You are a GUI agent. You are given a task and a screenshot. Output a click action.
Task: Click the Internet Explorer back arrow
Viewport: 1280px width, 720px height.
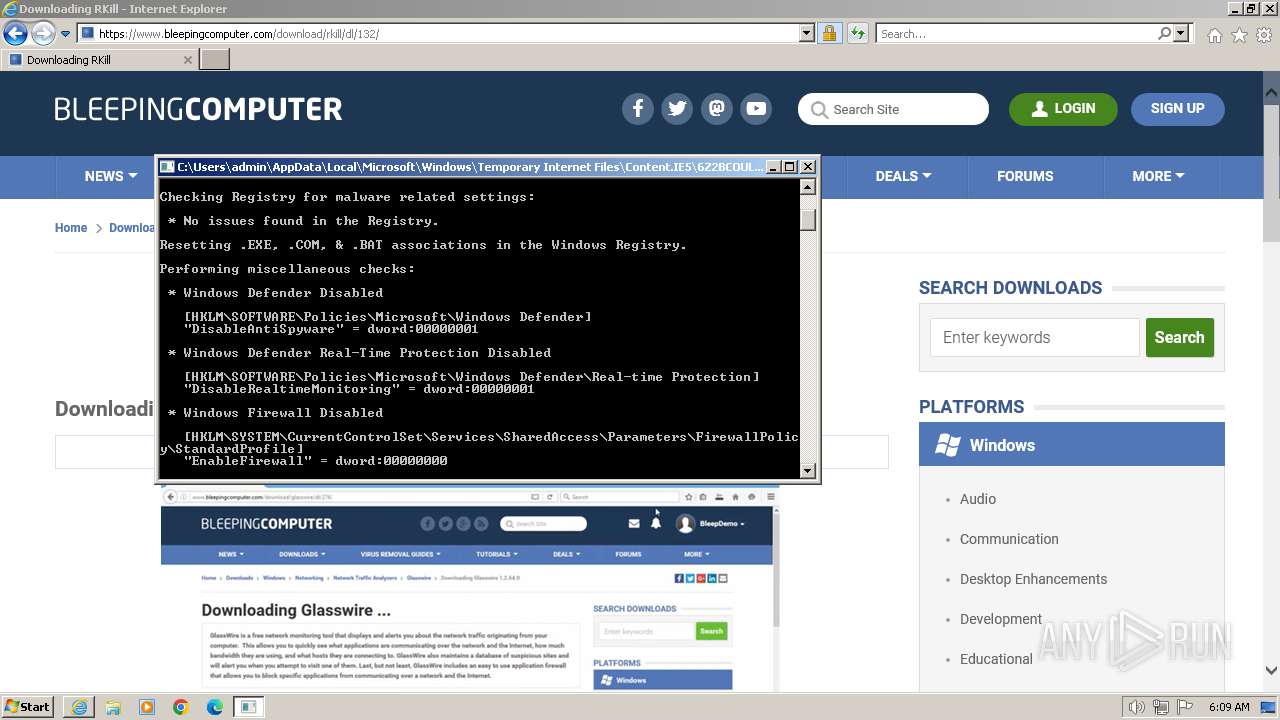pos(15,34)
